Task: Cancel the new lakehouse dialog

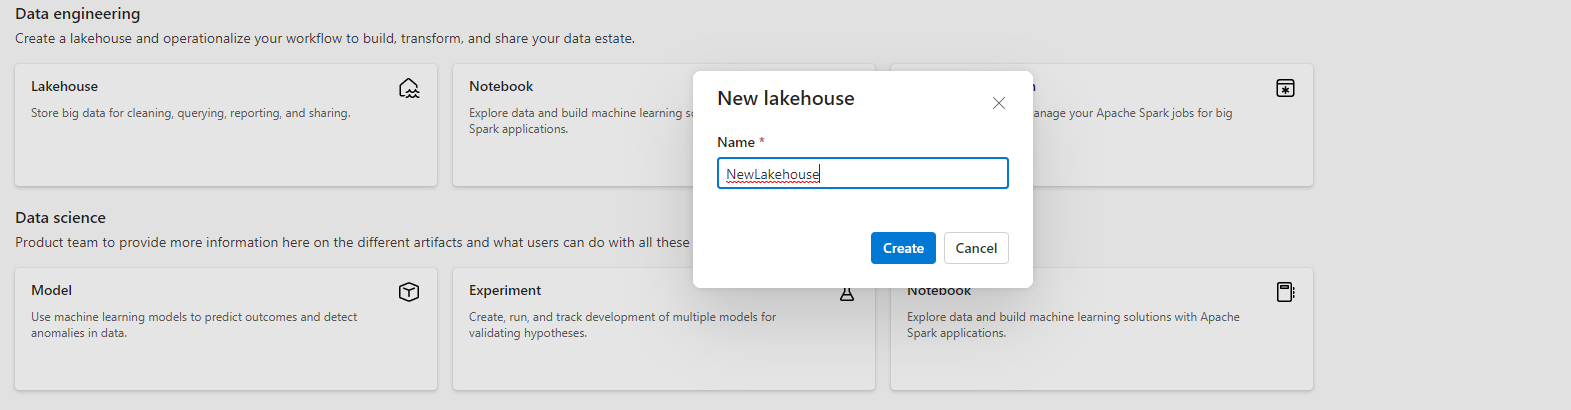Action: tap(975, 248)
